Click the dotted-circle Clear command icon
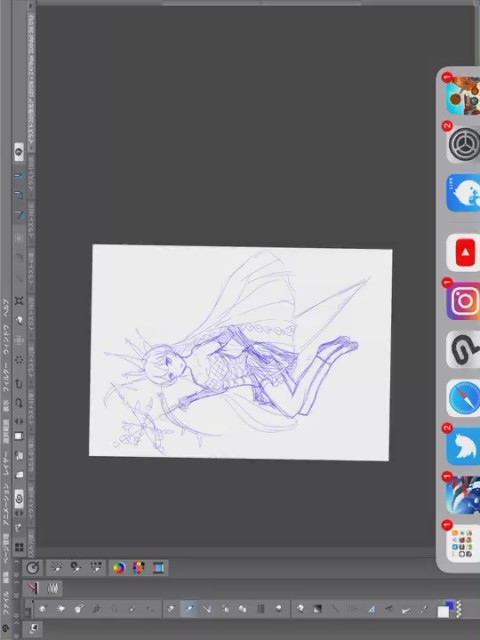This screenshot has width=480, height=640. pos(19,360)
